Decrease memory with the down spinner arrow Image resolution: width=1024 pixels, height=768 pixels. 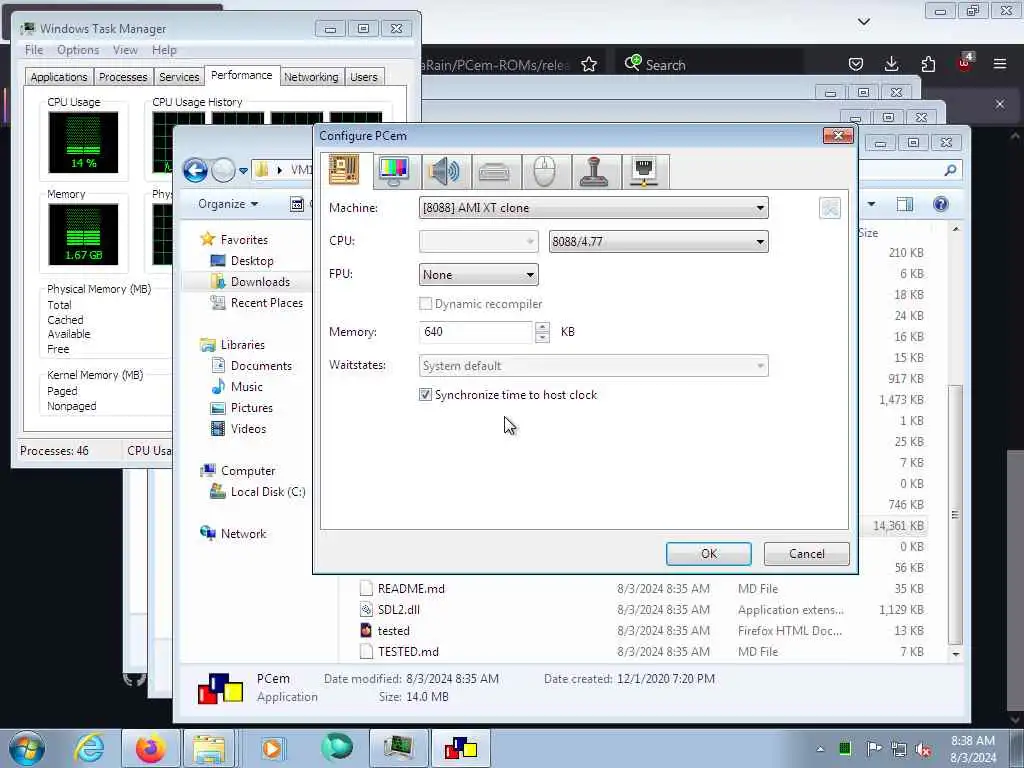(542, 338)
